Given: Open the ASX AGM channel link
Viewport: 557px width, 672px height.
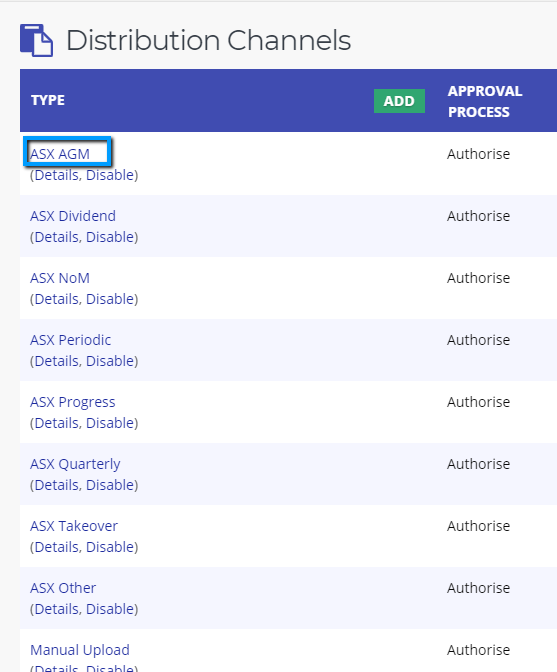Looking at the screenshot, I should tap(60, 154).
